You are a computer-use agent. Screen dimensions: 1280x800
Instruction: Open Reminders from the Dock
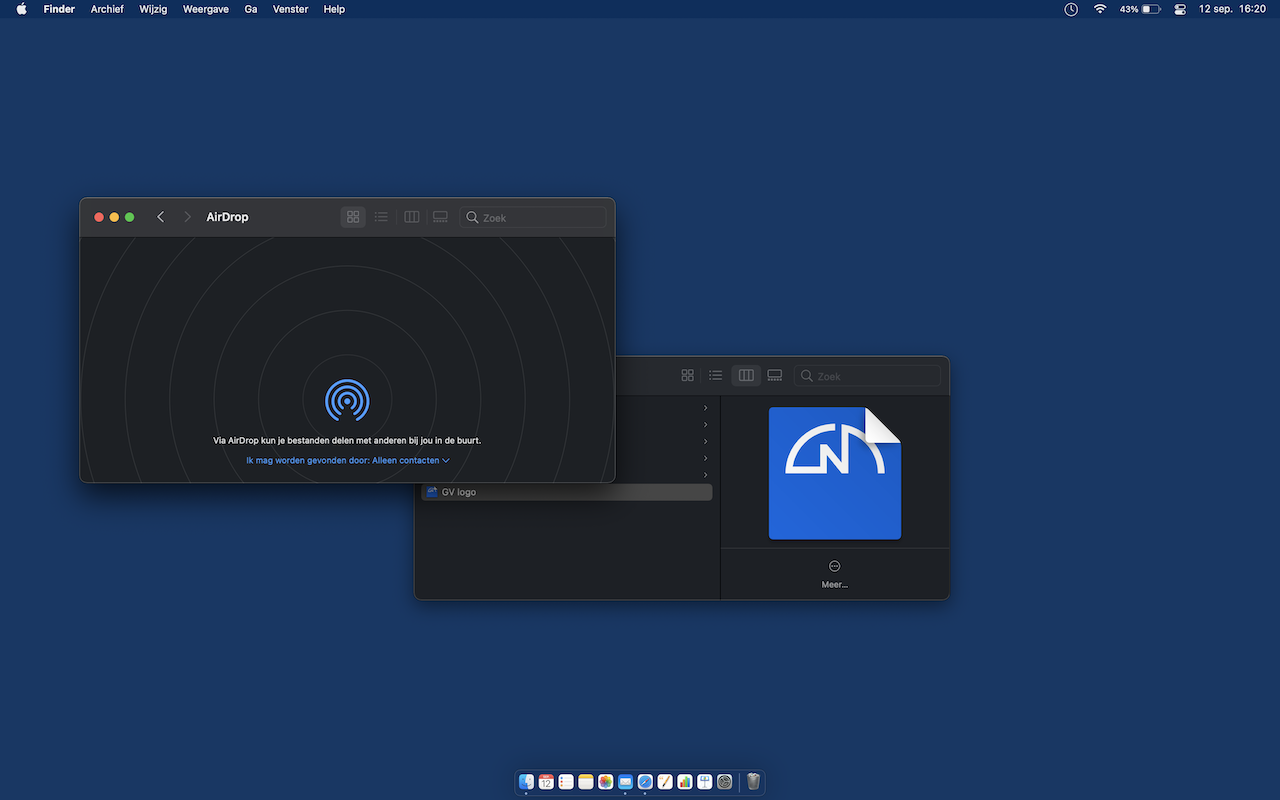[566, 782]
